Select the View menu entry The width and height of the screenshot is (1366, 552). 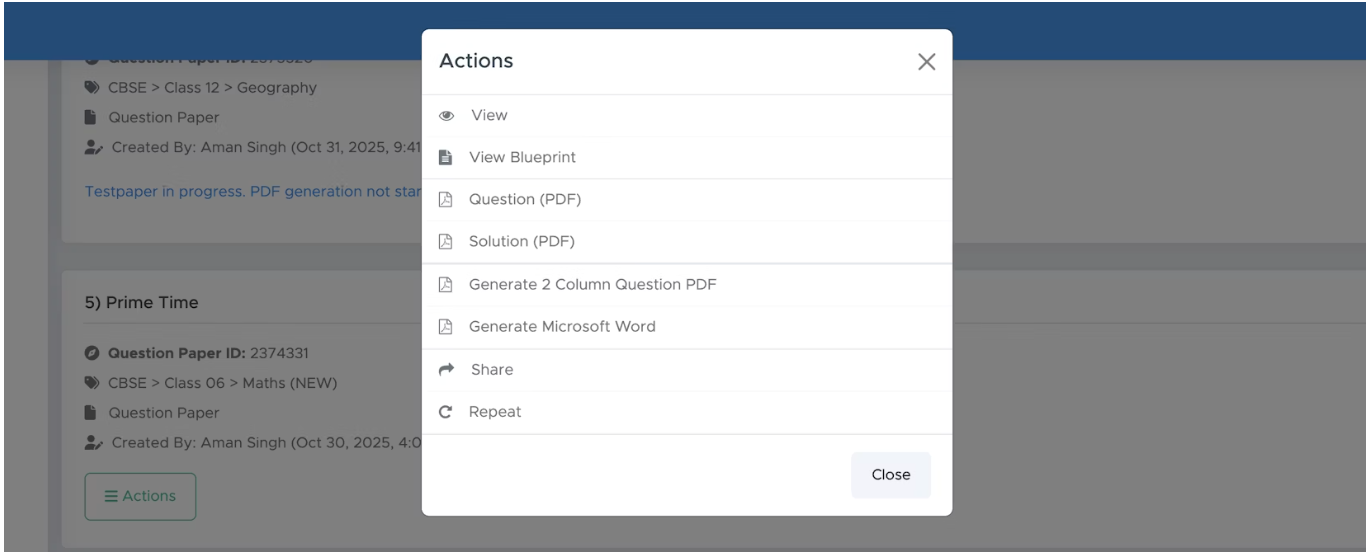click(489, 116)
